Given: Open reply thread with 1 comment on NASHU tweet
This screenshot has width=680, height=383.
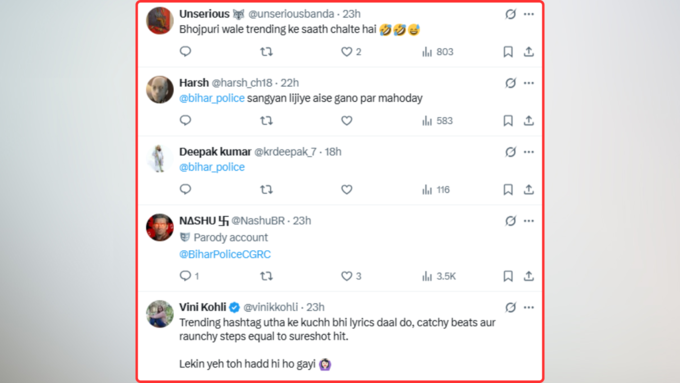Looking at the screenshot, I should pyautogui.click(x=189, y=276).
